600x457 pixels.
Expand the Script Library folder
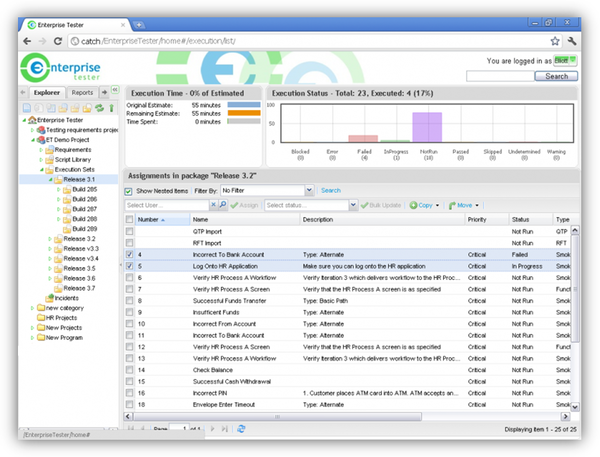41,160
